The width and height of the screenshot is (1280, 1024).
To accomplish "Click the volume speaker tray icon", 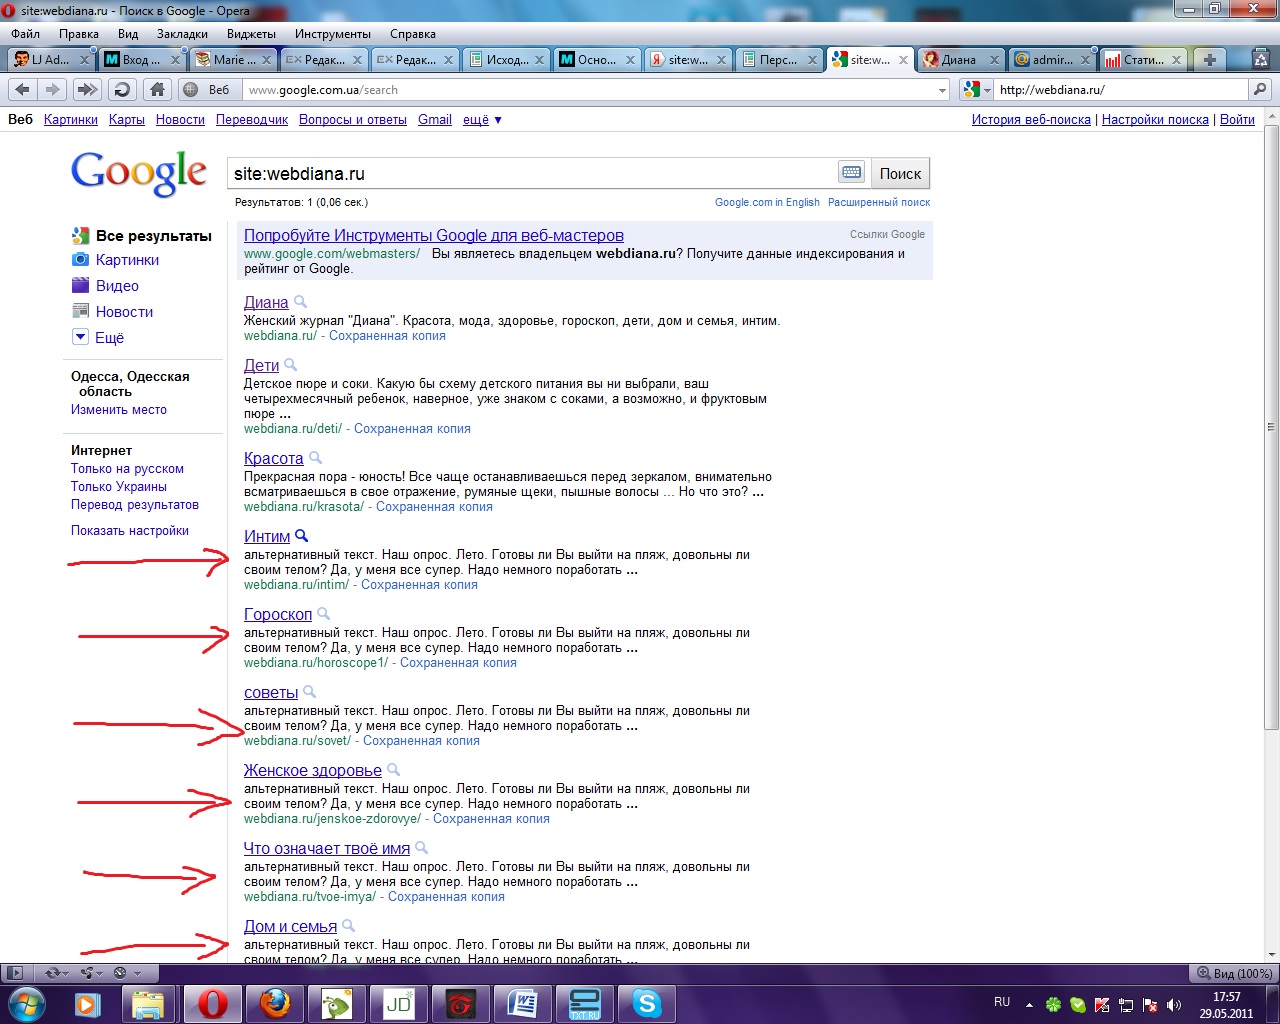I will click(x=1174, y=1004).
